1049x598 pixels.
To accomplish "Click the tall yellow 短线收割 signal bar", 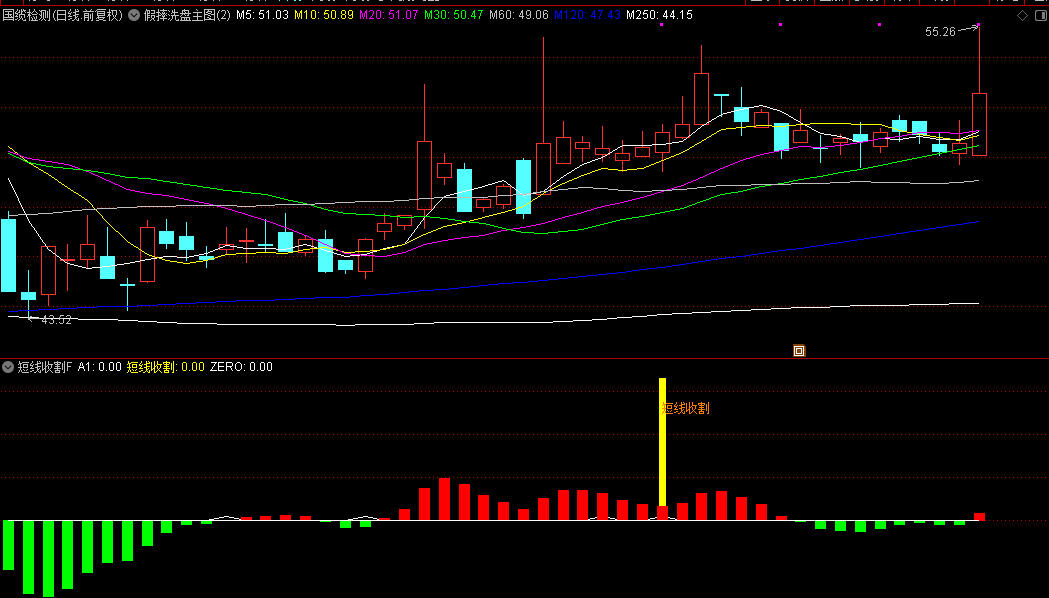I will click(x=662, y=442).
